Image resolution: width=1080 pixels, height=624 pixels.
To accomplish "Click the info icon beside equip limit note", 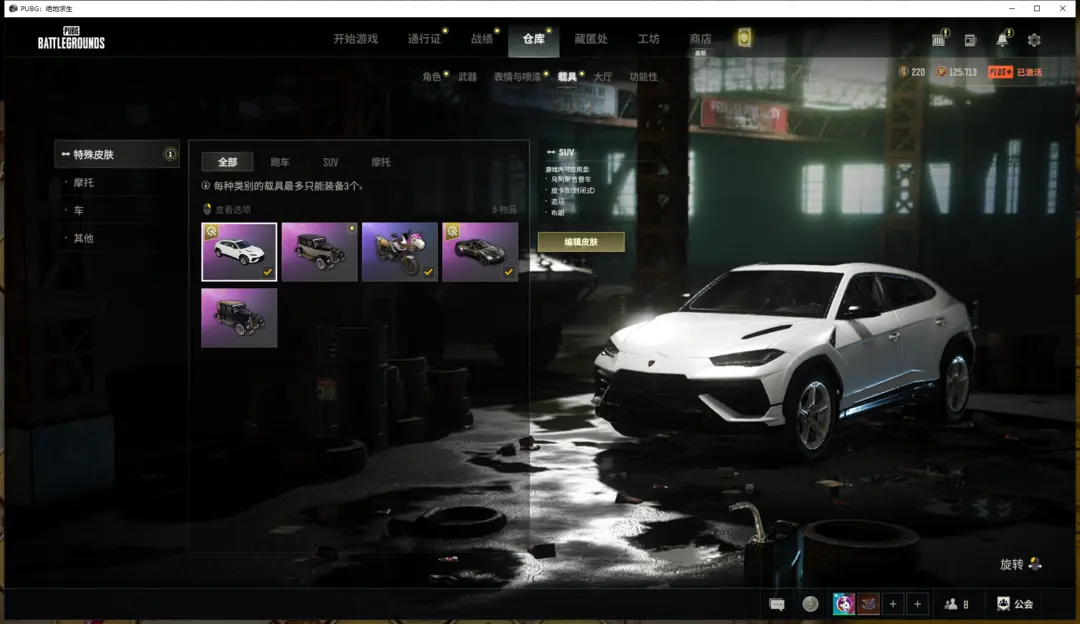I will pos(205,185).
